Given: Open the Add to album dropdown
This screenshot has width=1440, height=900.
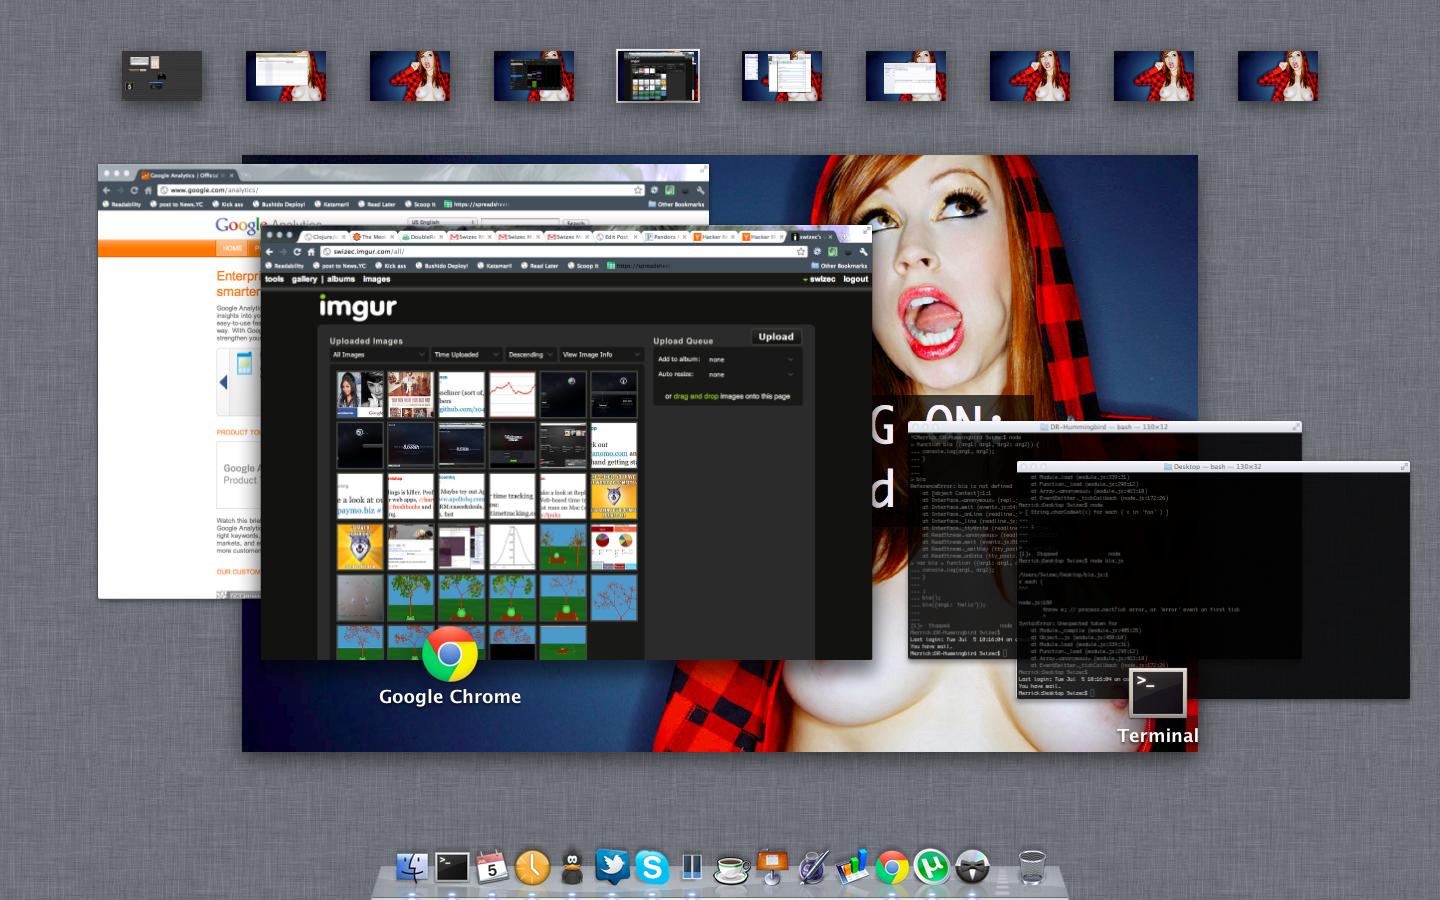Looking at the screenshot, I should pyautogui.click(x=750, y=359).
